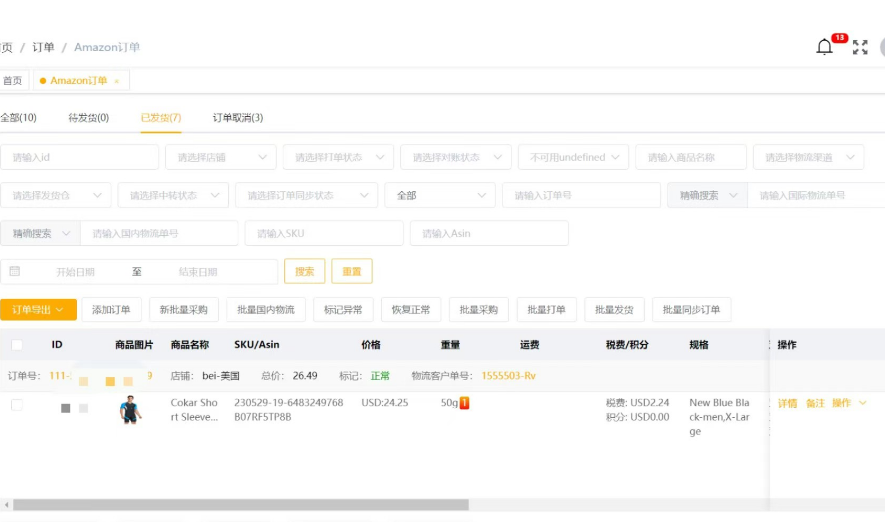Click the 搜索 search button

point(304,271)
